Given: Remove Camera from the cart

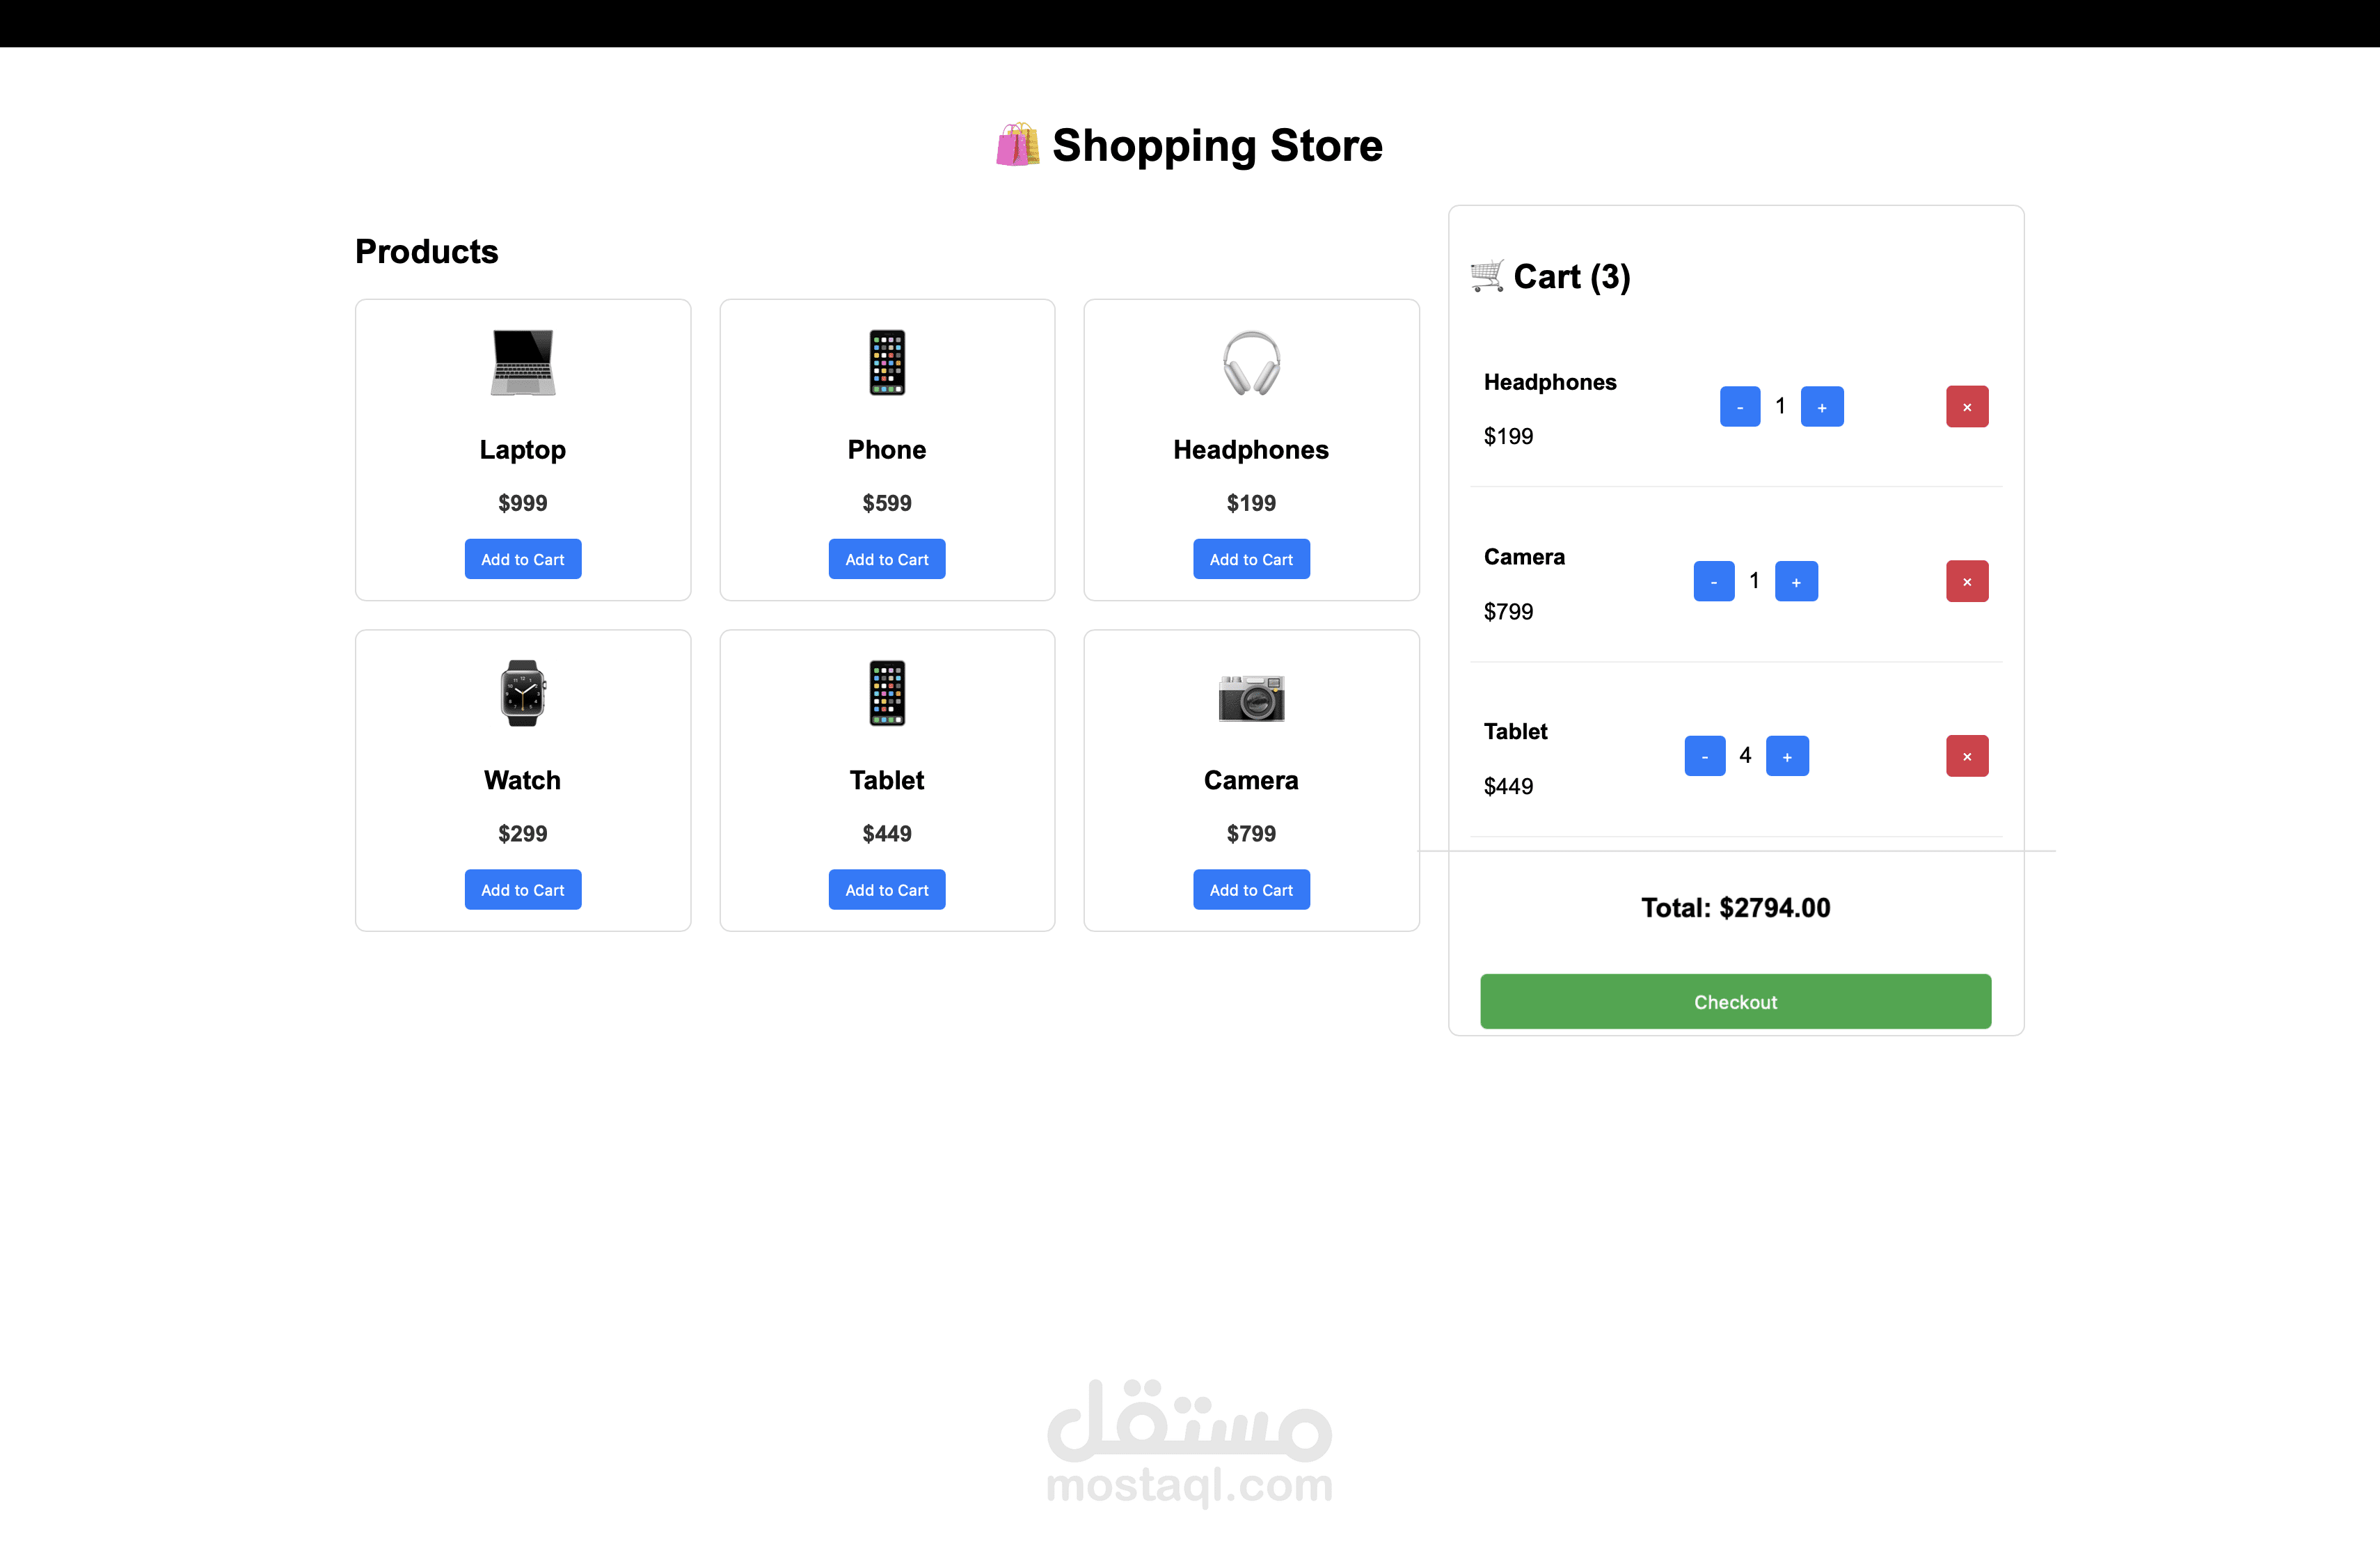Looking at the screenshot, I should click(1966, 581).
